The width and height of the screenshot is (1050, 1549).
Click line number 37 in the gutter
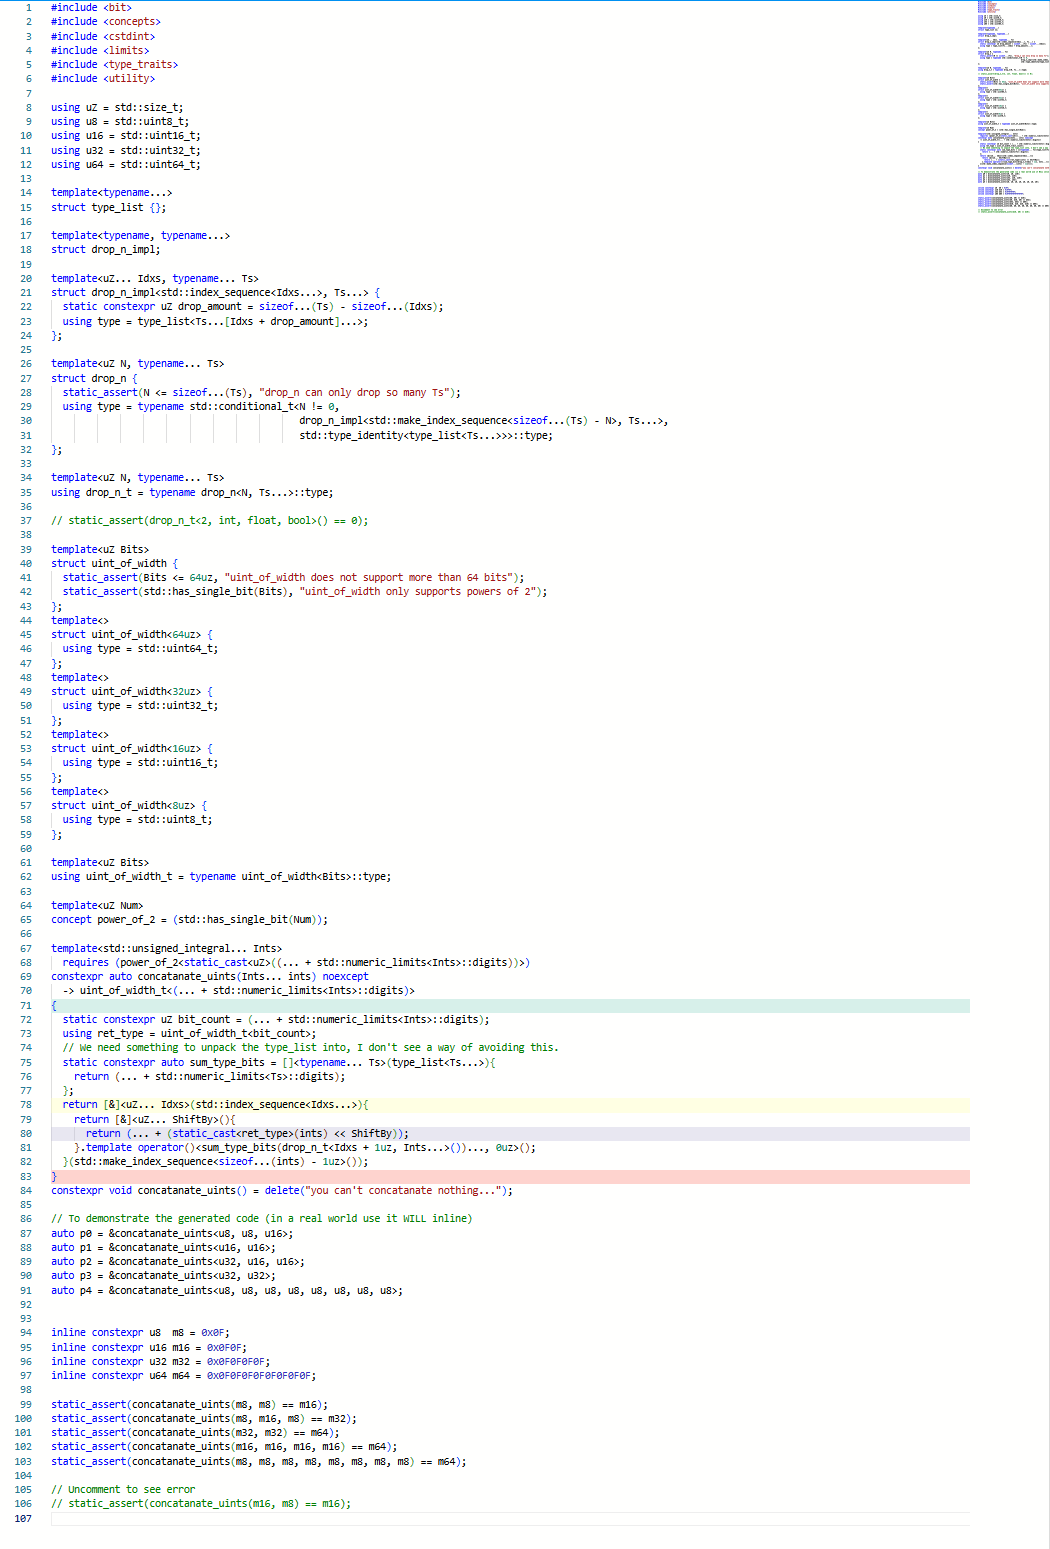[x=26, y=521]
